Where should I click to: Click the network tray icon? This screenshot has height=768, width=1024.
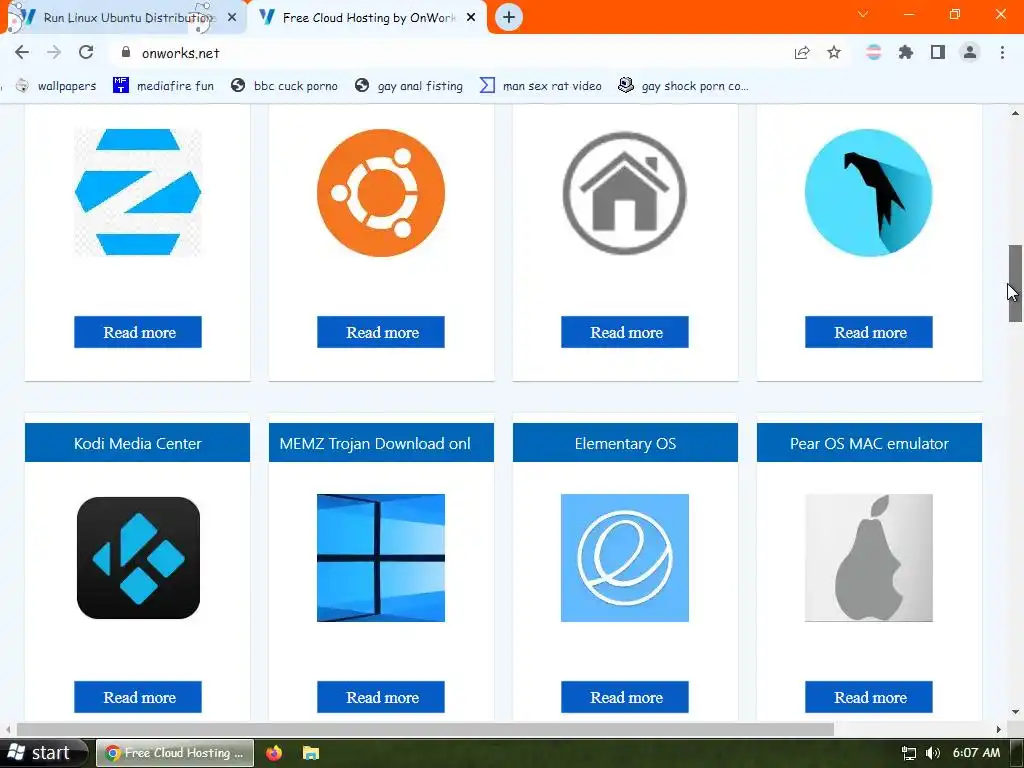pos(908,753)
